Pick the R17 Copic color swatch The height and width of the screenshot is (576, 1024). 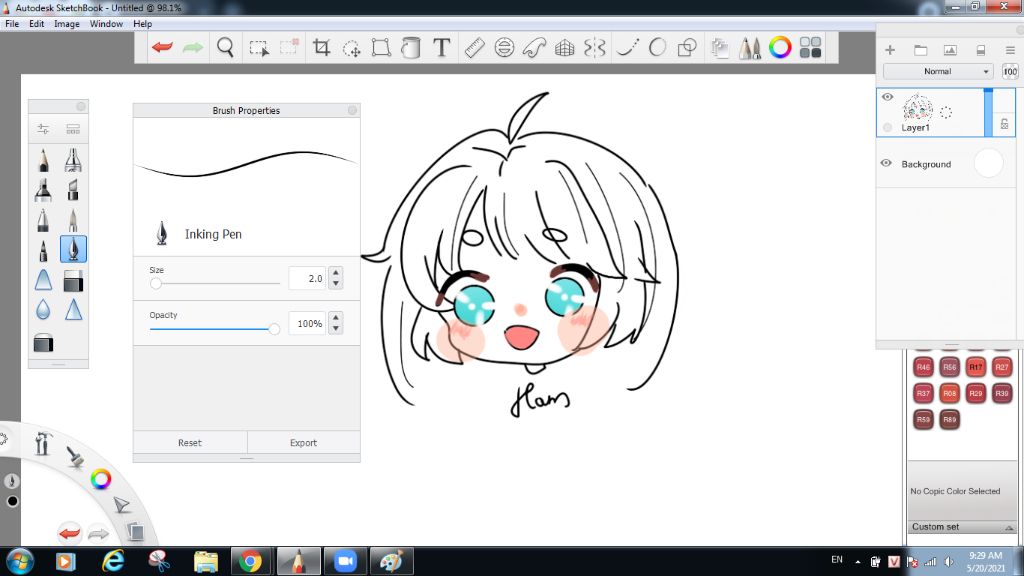[x=976, y=367]
